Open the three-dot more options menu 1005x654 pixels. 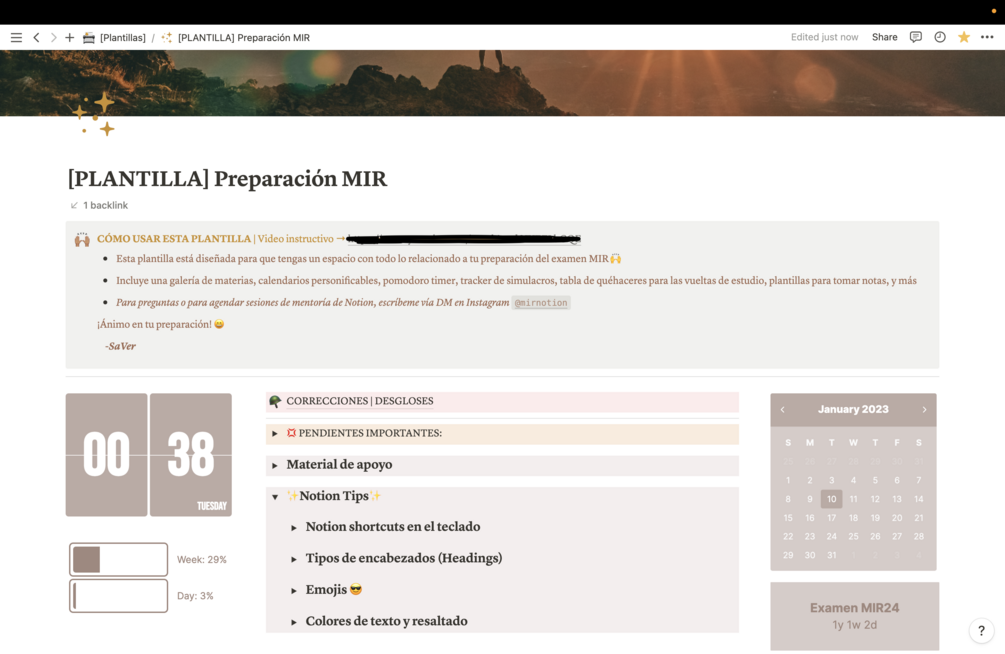coord(987,37)
